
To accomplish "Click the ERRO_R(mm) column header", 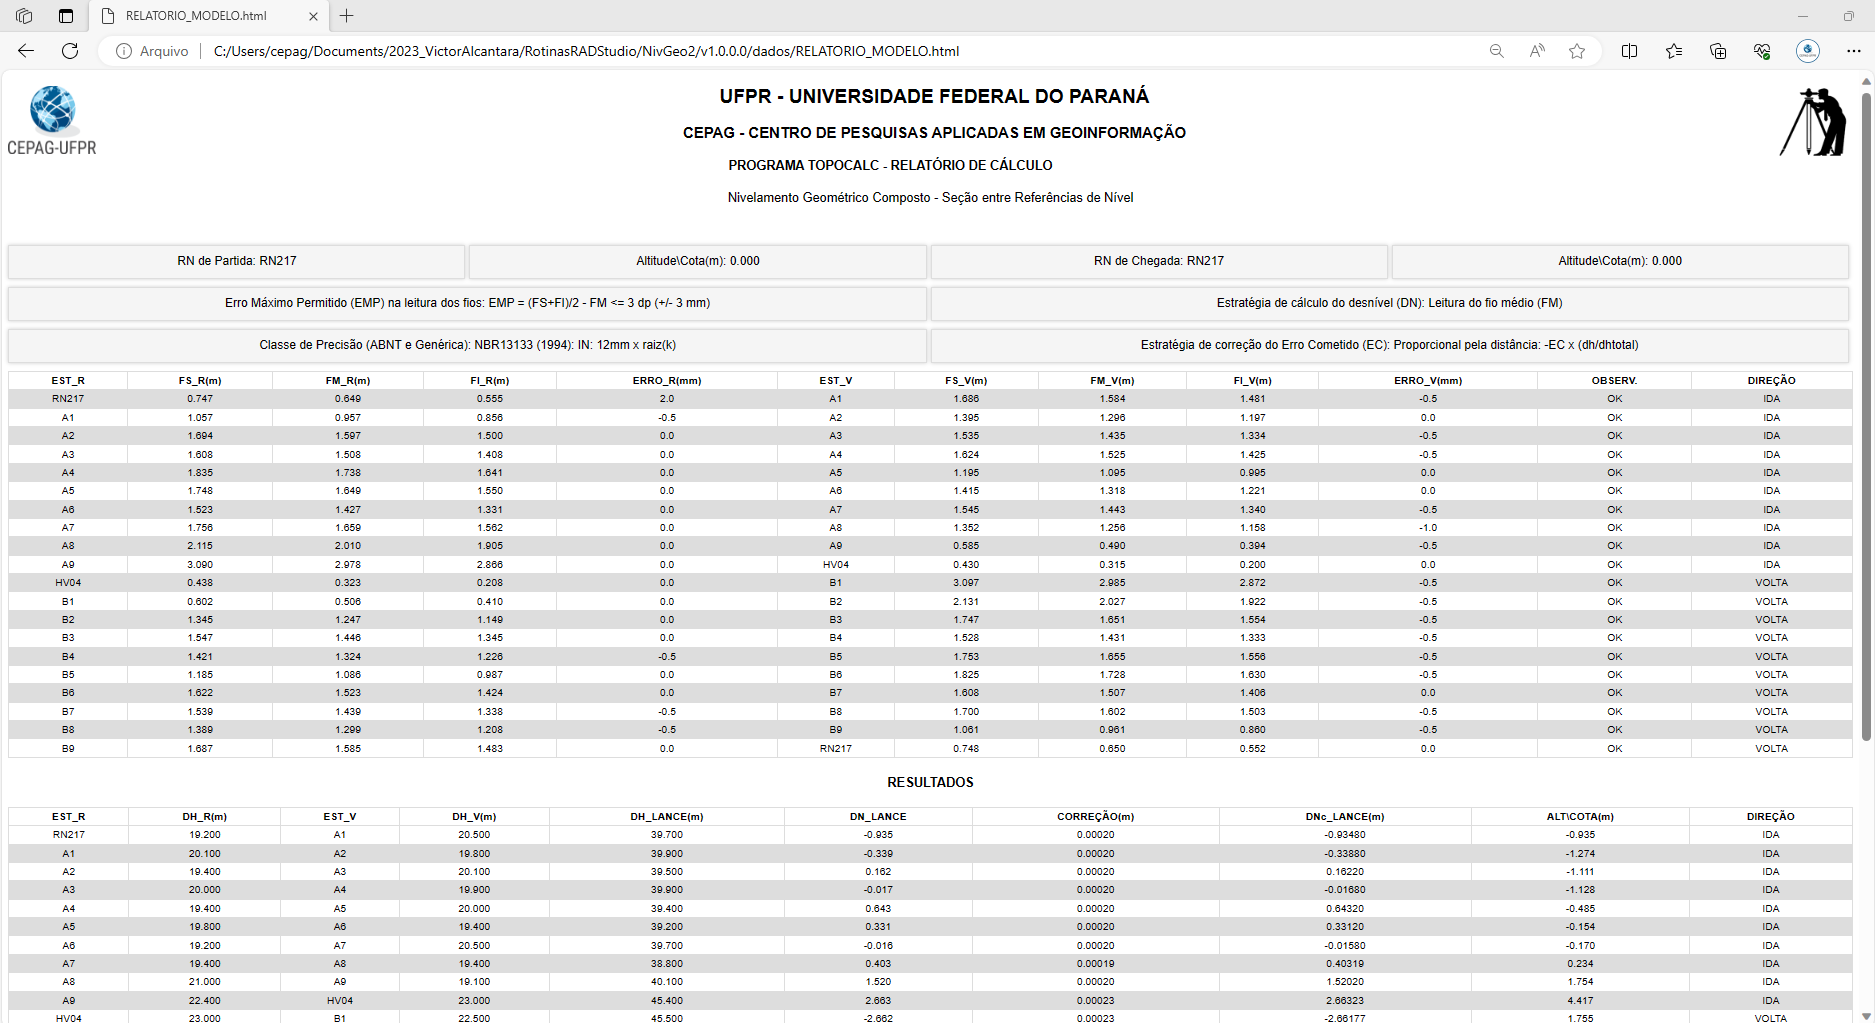I will coord(667,381).
